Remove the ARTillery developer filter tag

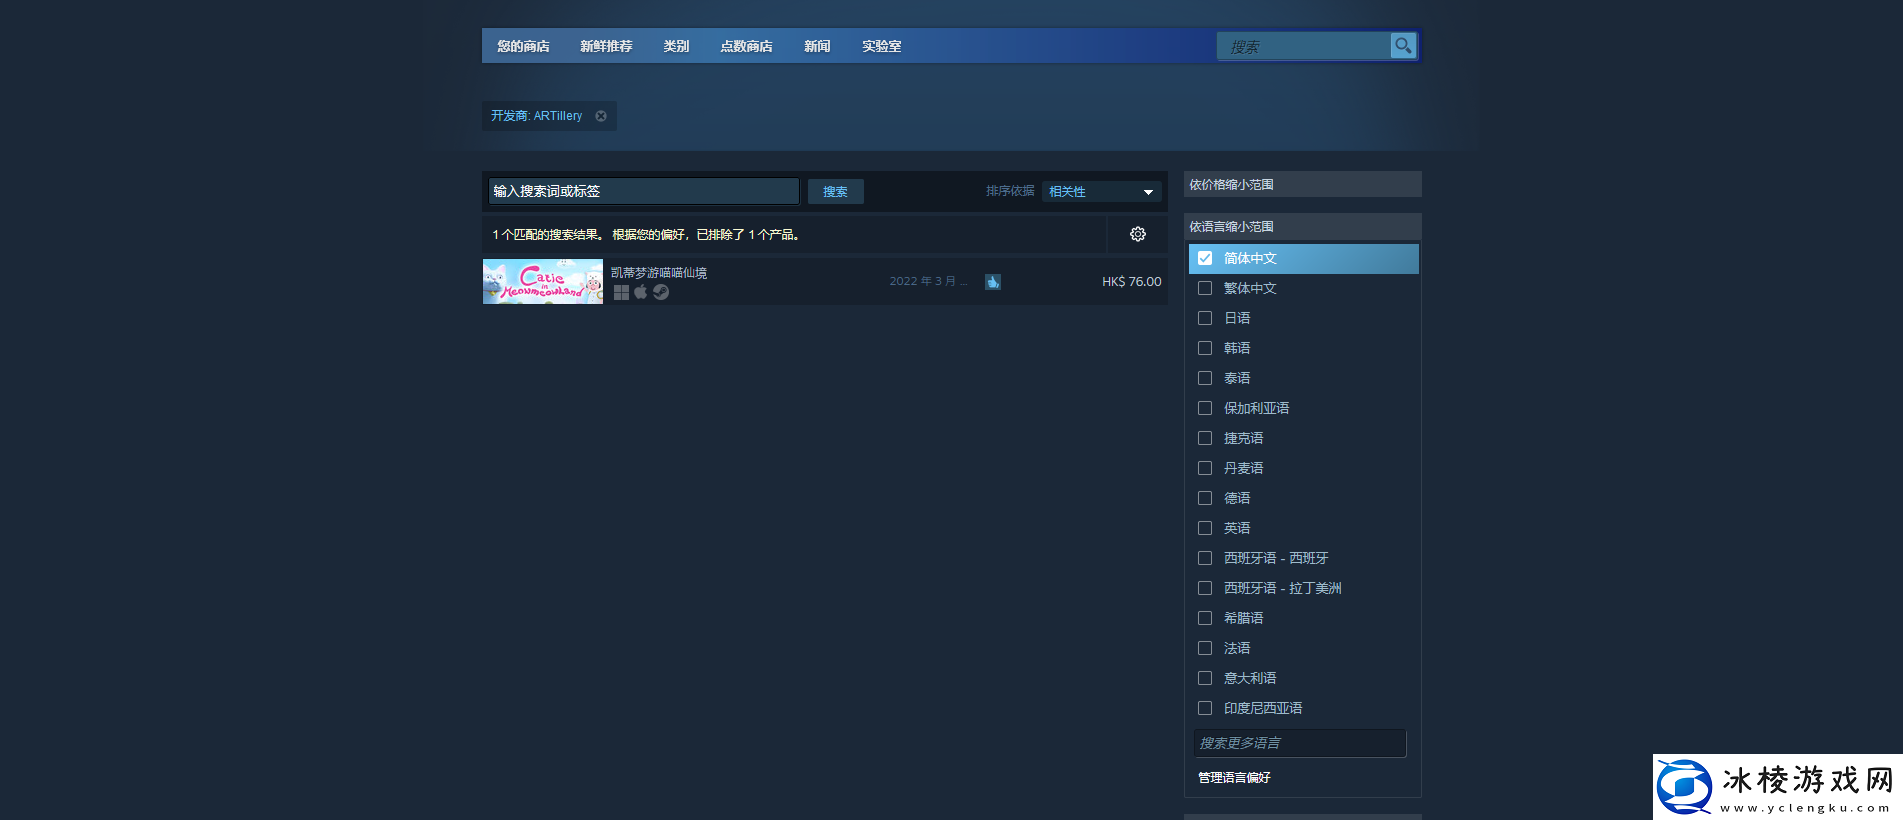(x=601, y=116)
